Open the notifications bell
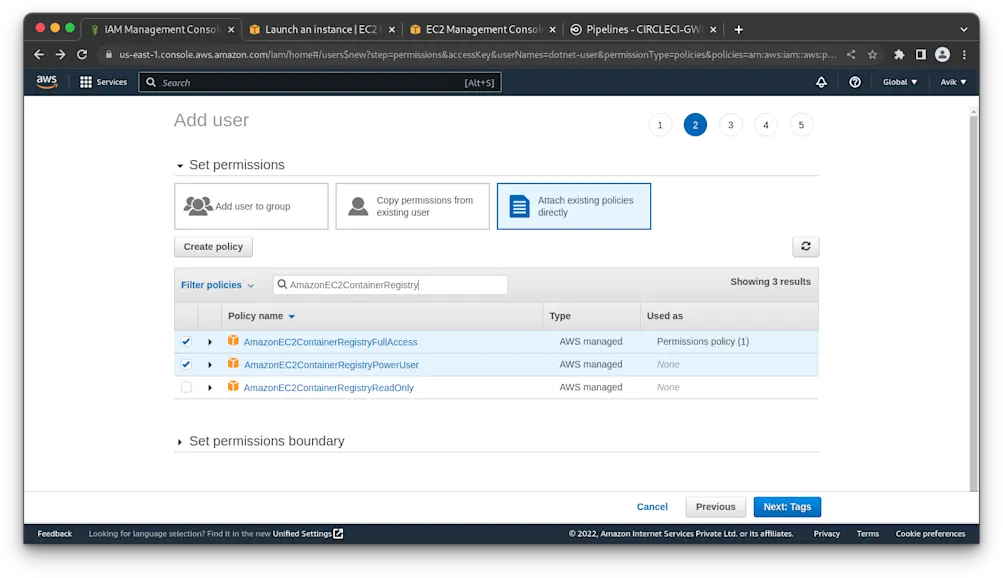The width and height of the screenshot is (1003, 578). [821, 82]
